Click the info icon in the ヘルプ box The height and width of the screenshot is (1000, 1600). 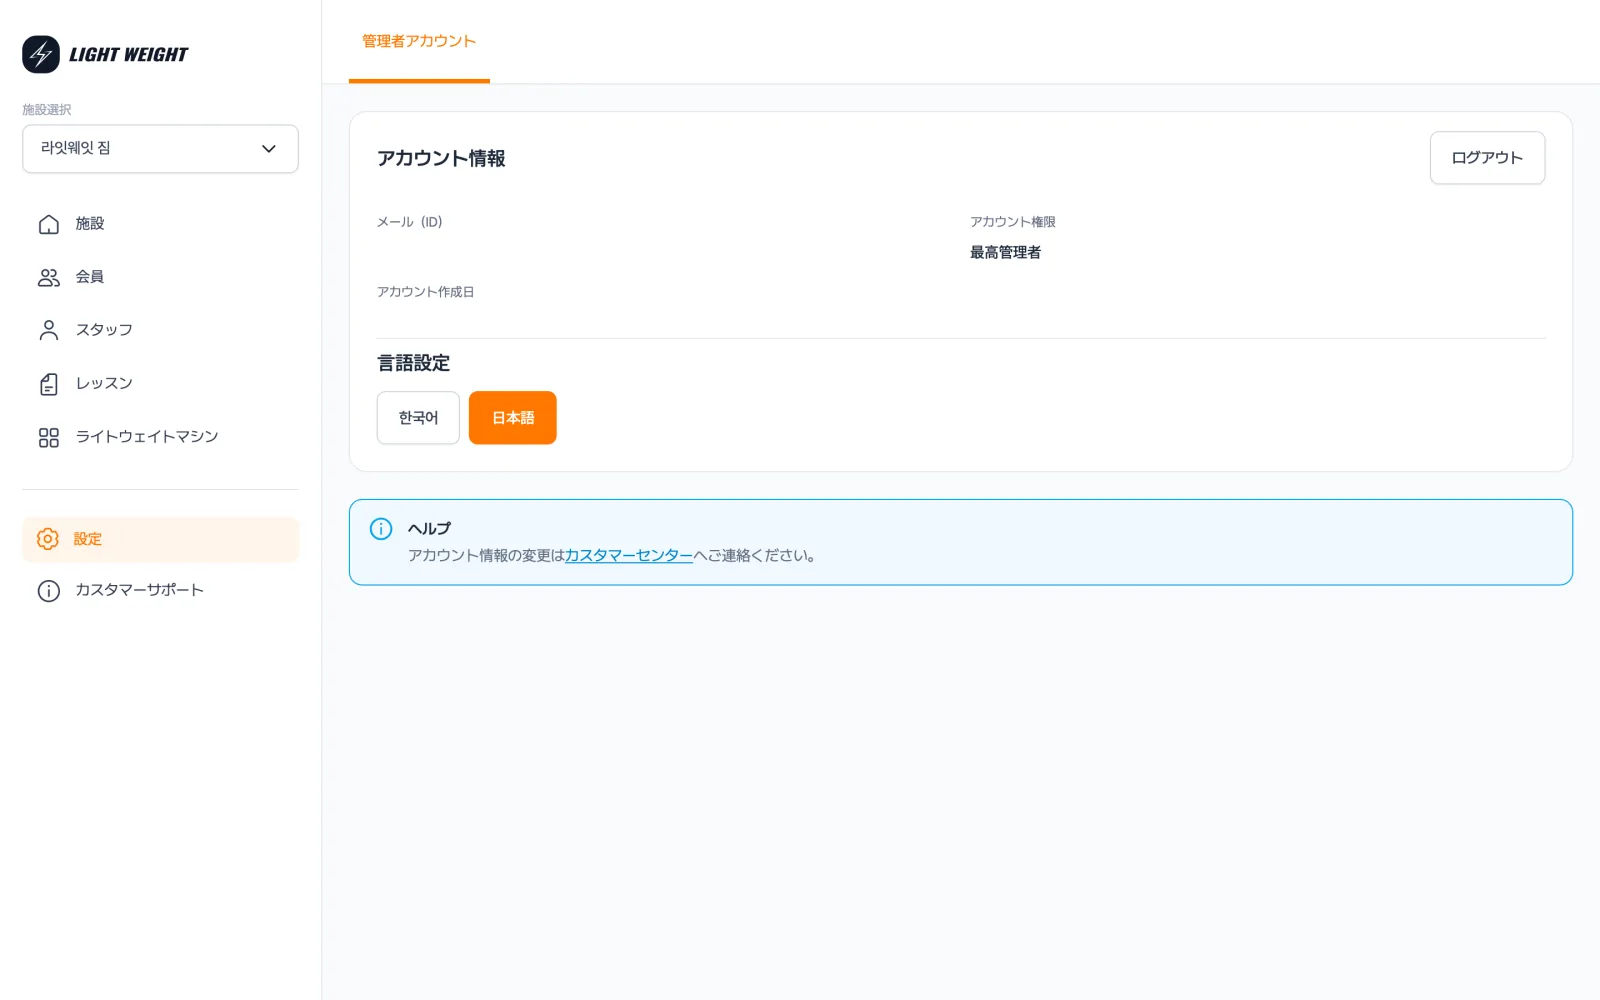tap(381, 529)
